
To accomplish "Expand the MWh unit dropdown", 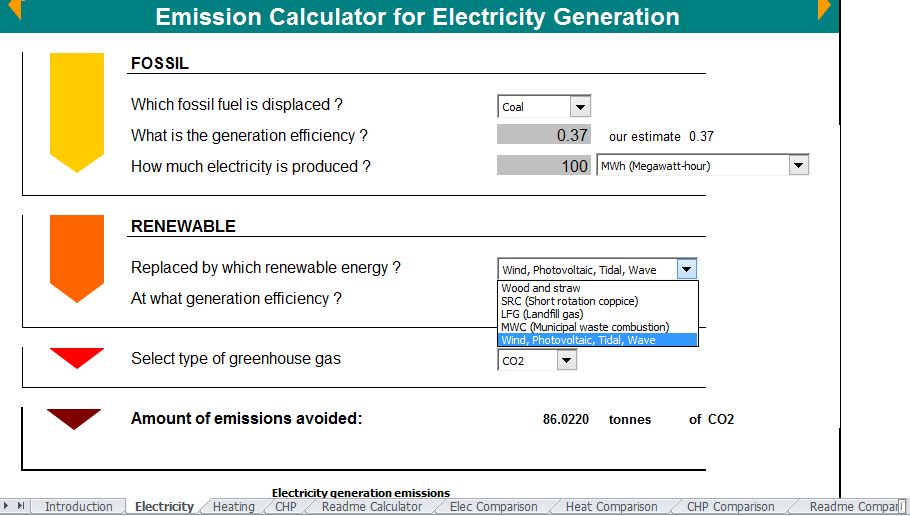I will [798, 166].
